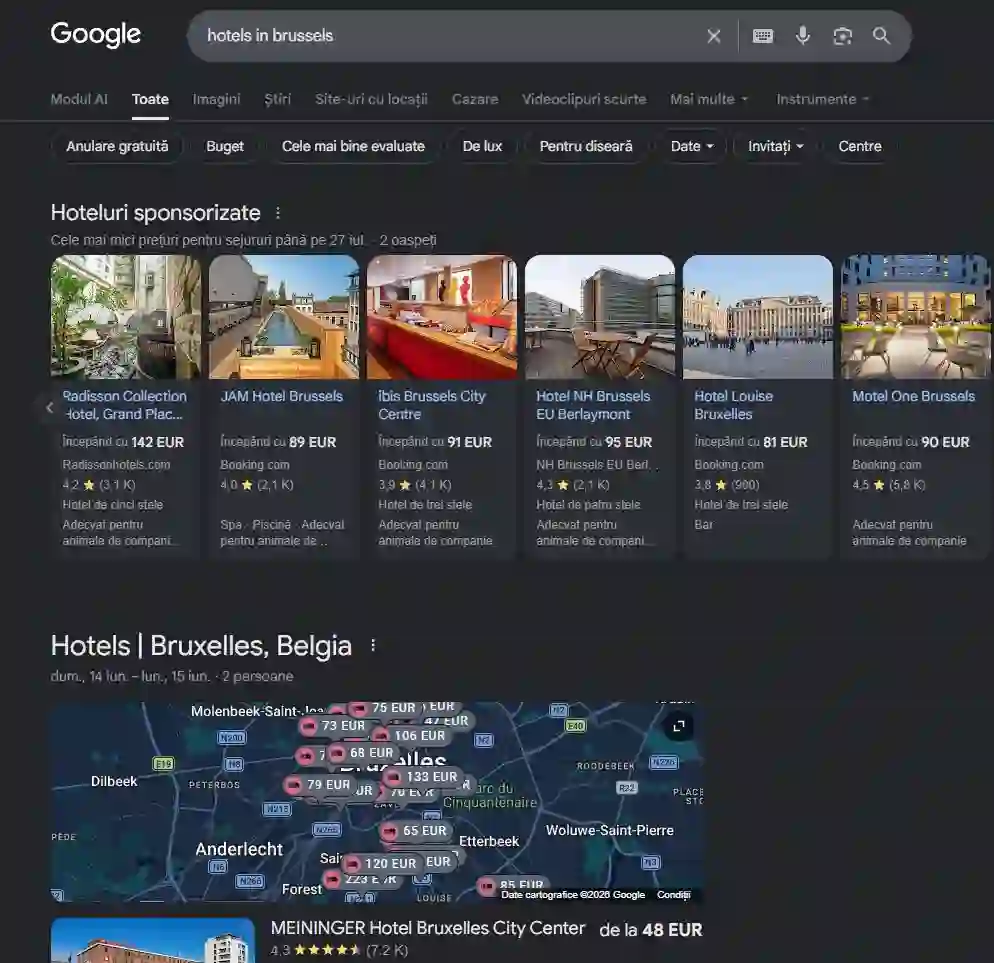Click the 106 EUR hotel pin on map
Image resolution: width=994 pixels, height=963 pixels.
[x=411, y=736]
